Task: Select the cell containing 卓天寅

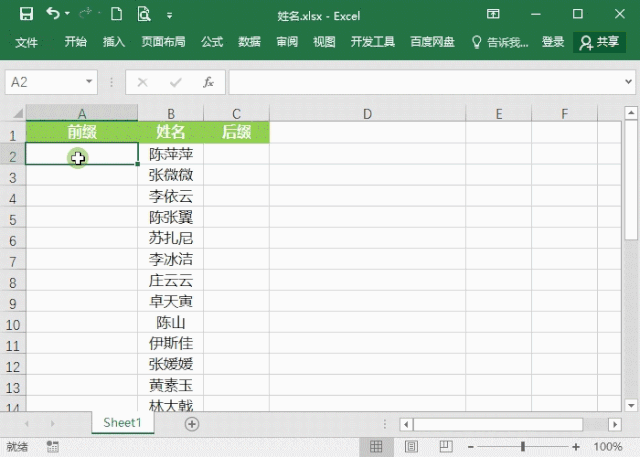Action: pos(171,301)
